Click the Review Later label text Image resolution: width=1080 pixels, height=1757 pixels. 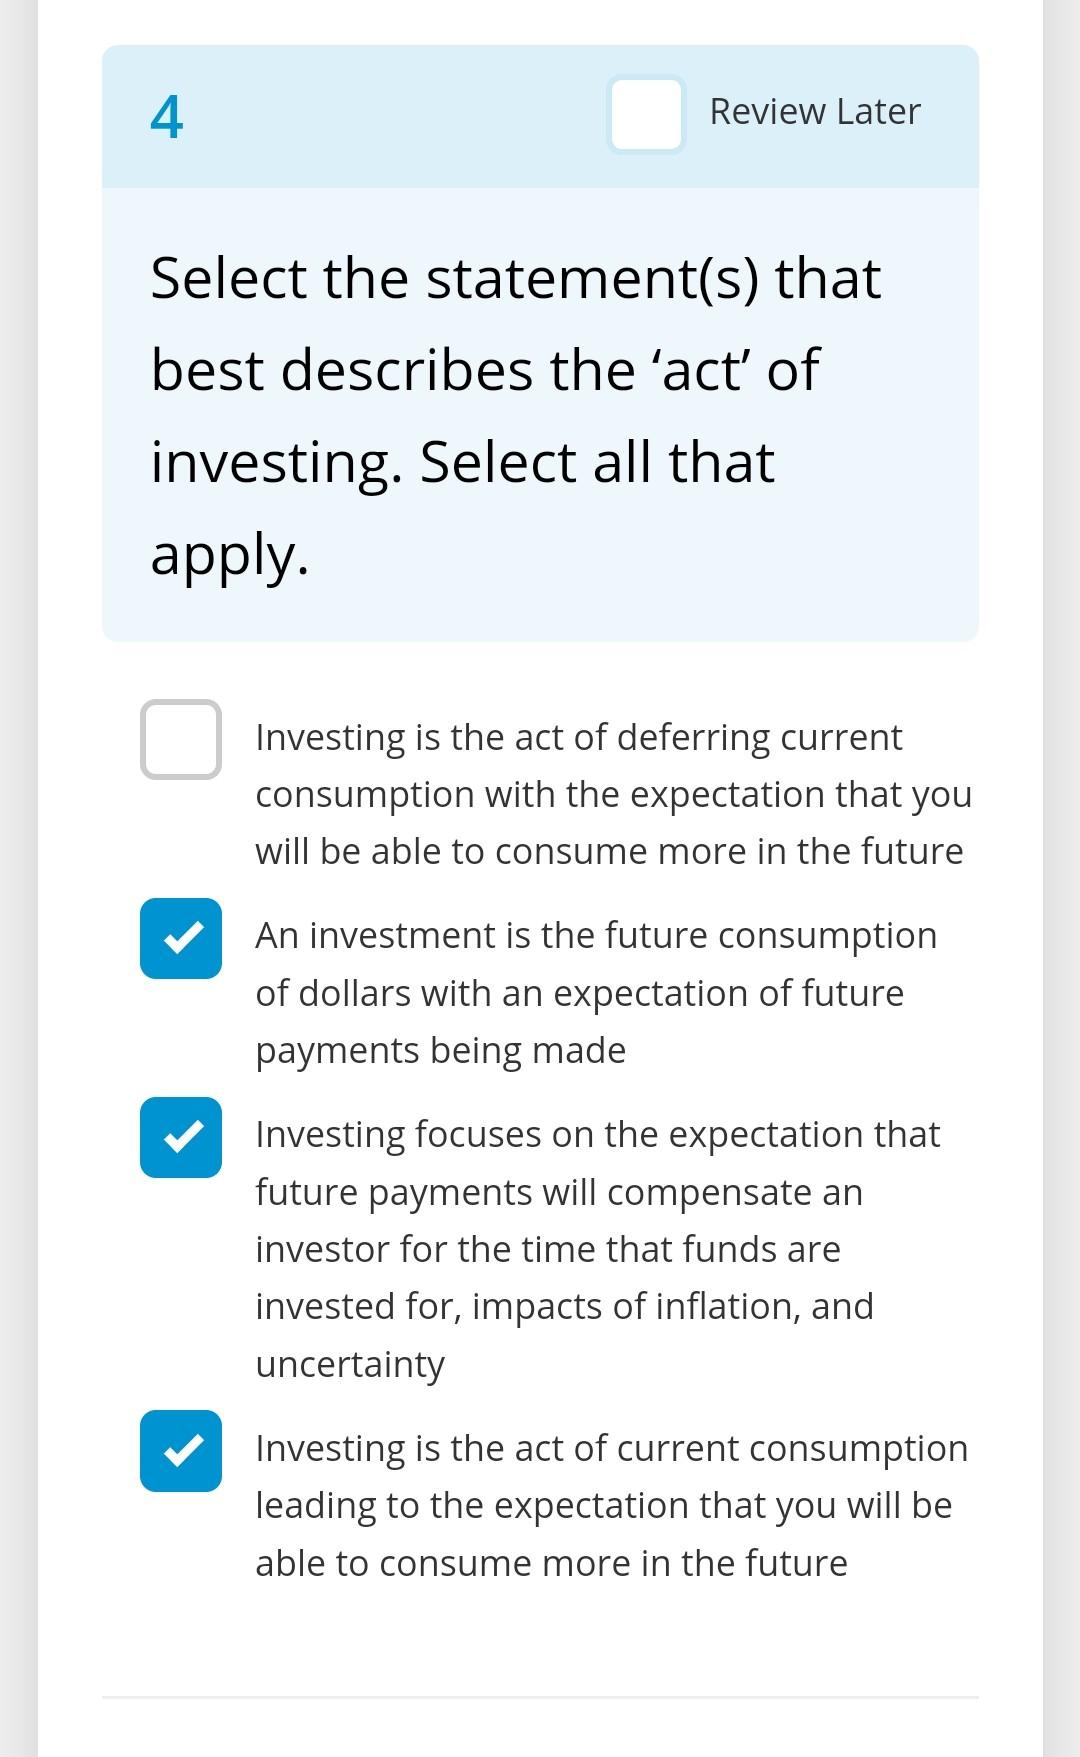tap(814, 111)
